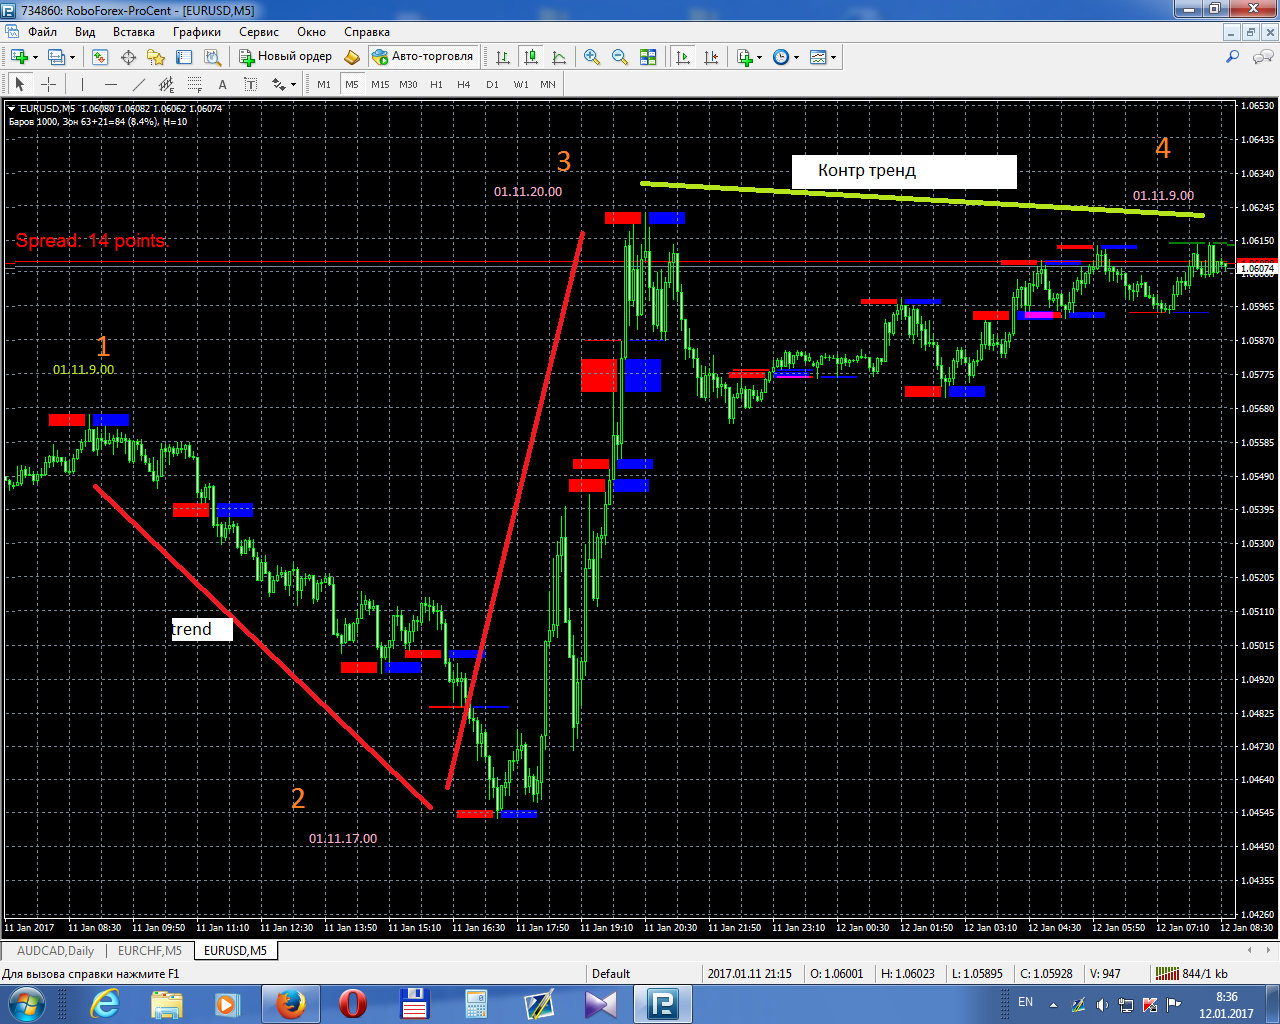Select the Text 'A' tool

coord(222,85)
